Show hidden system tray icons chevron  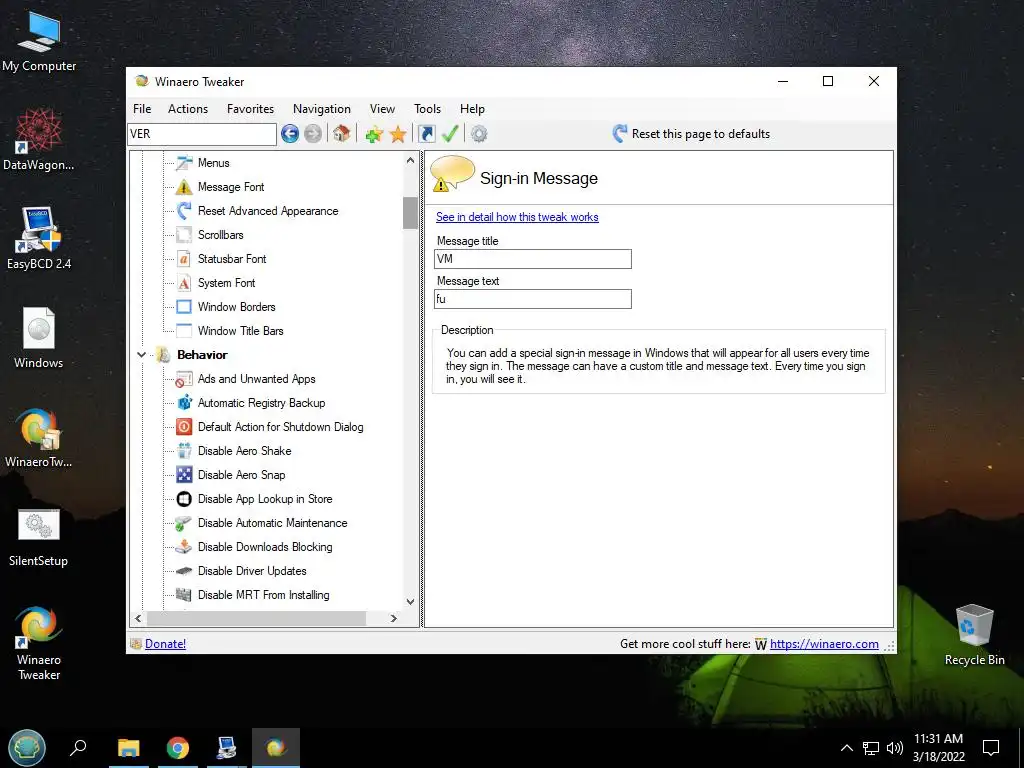pyautogui.click(x=846, y=748)
